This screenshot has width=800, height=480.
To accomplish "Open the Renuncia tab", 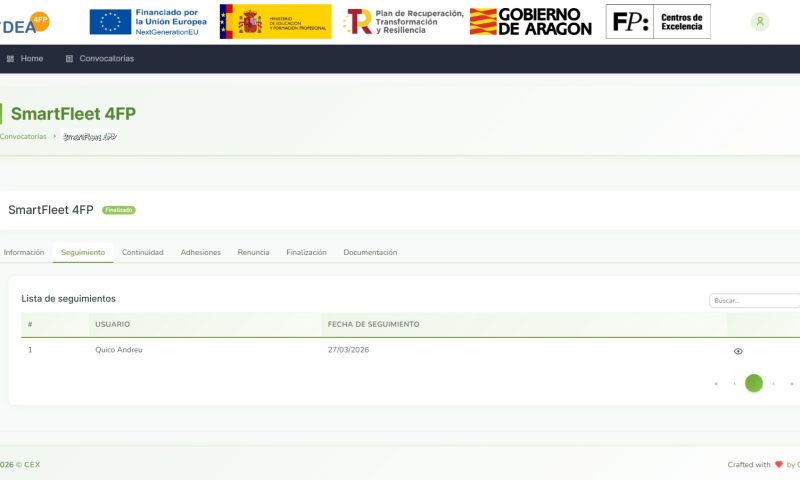I will 254,252.
